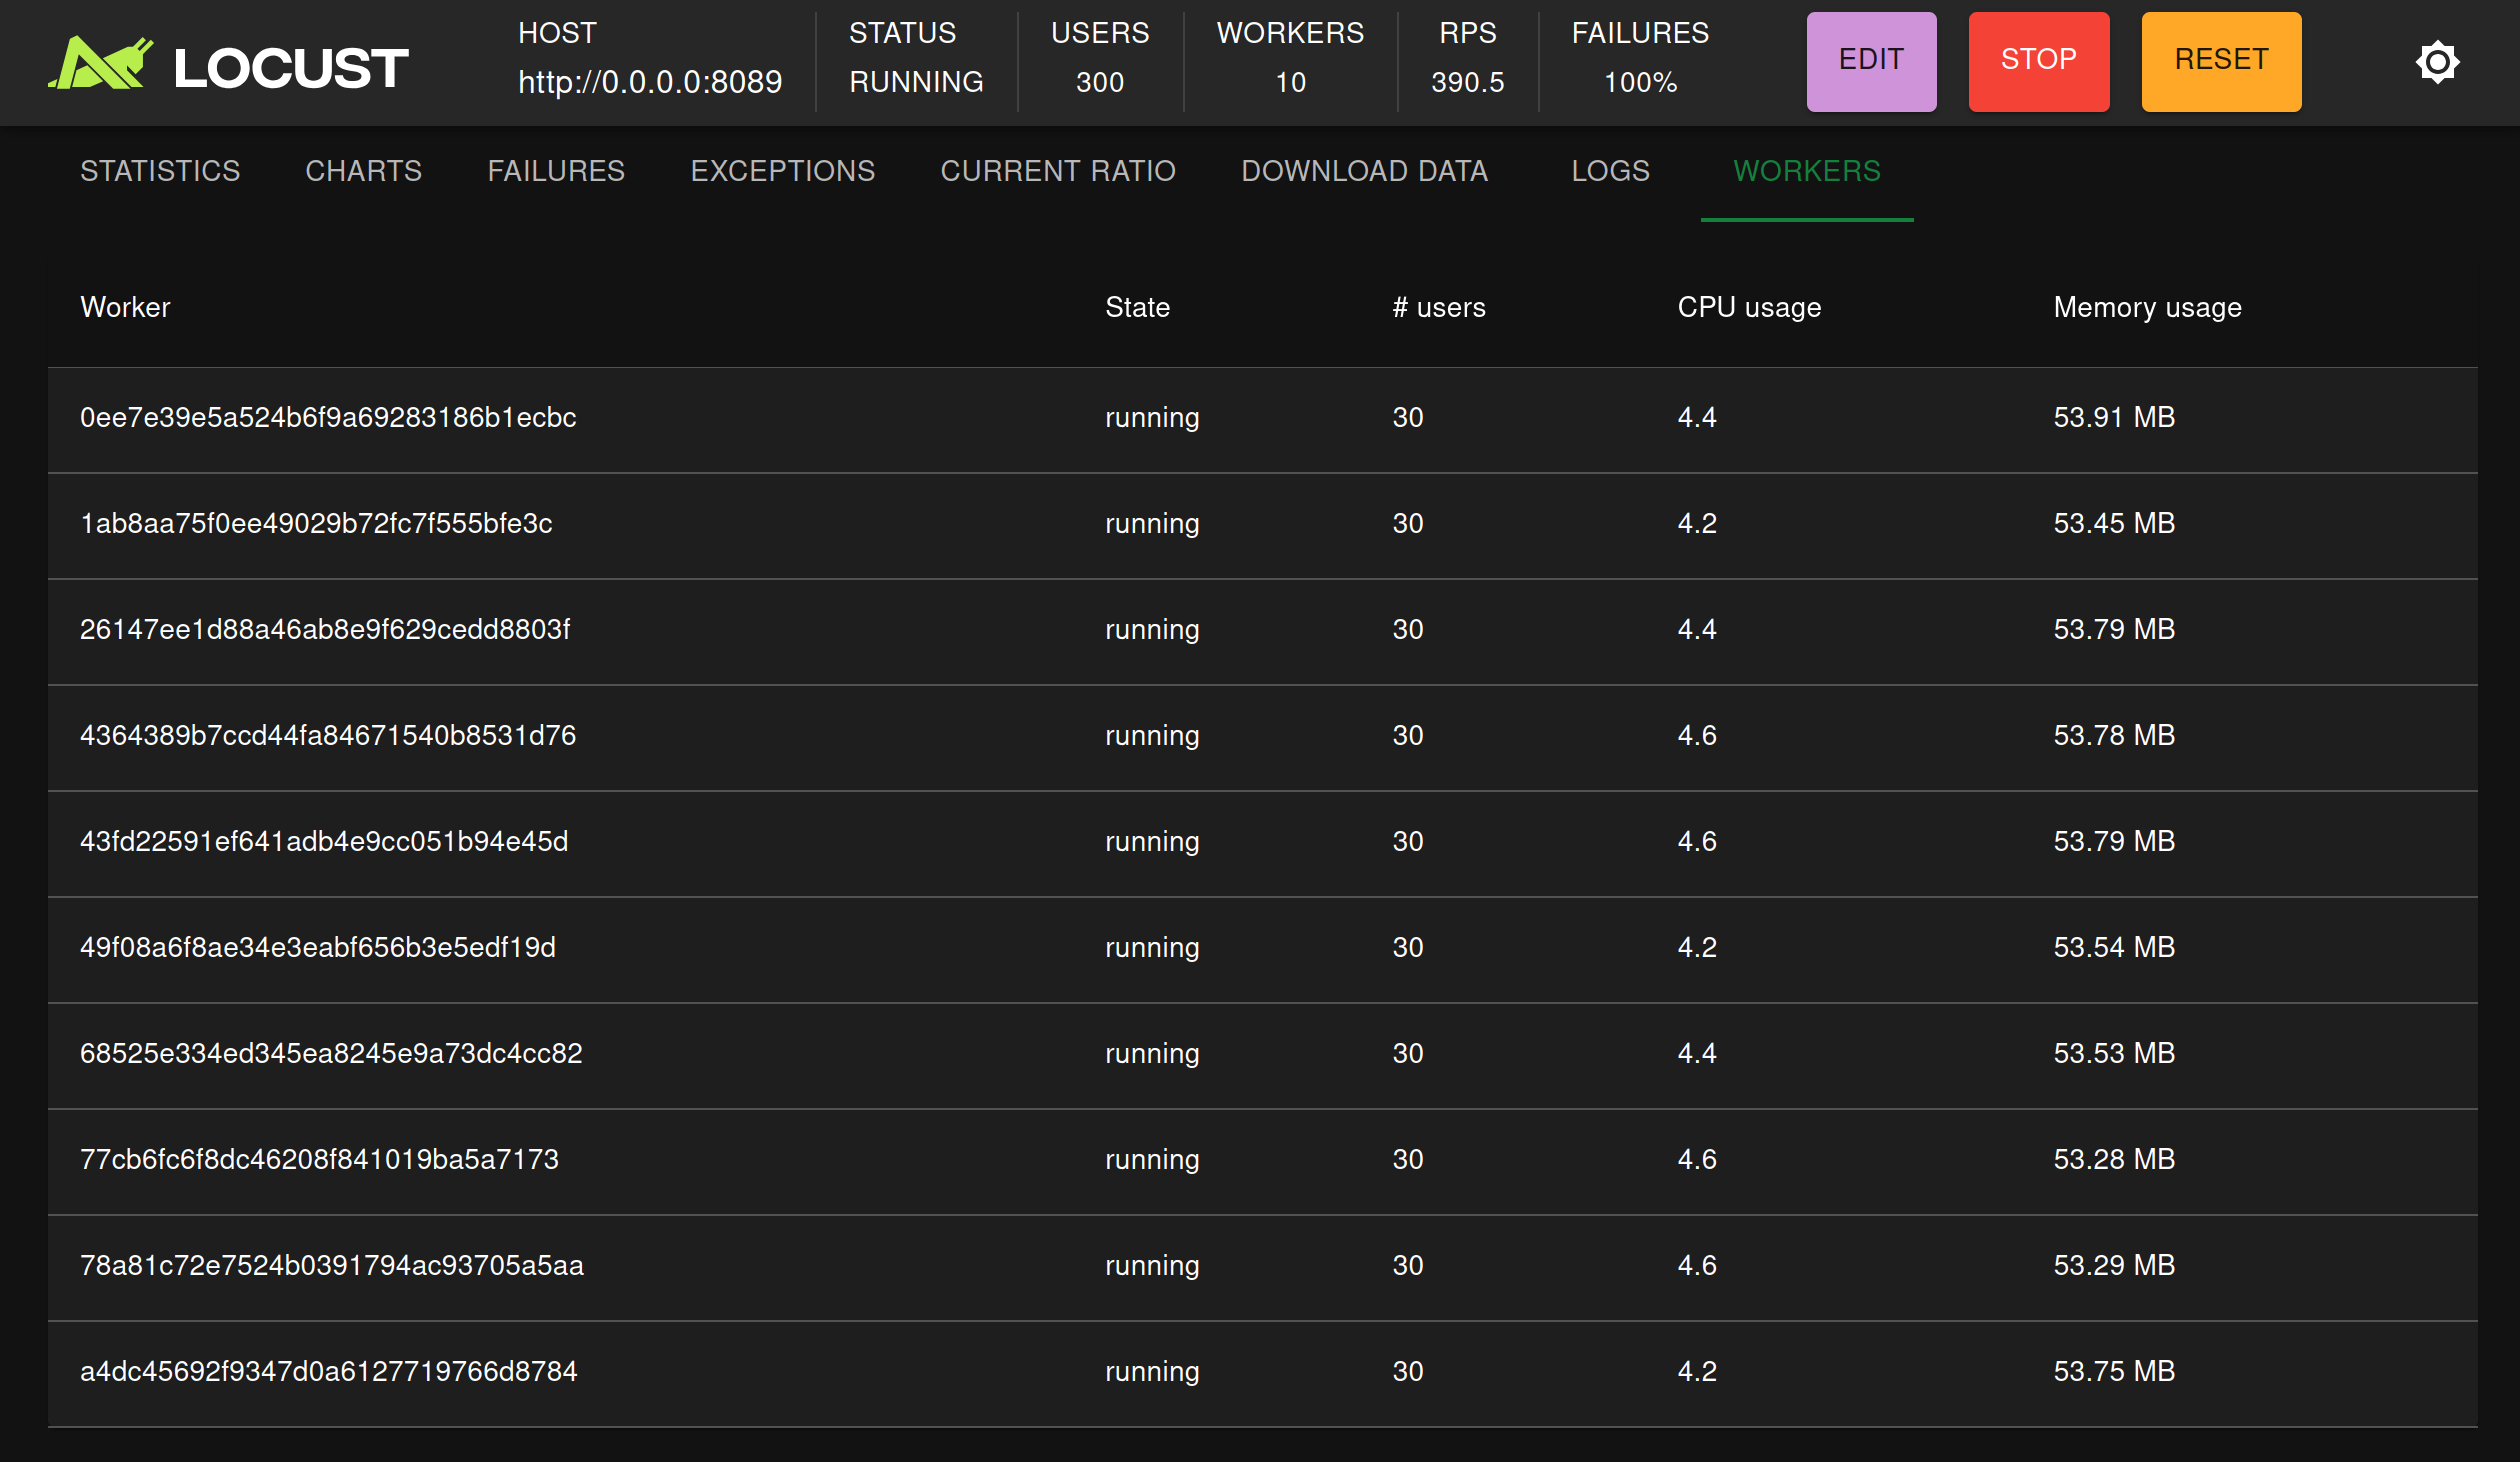Viewport: 2520px width, 1462px height.
Task: Click the Worker column header
Action: (x=125, y=307)
